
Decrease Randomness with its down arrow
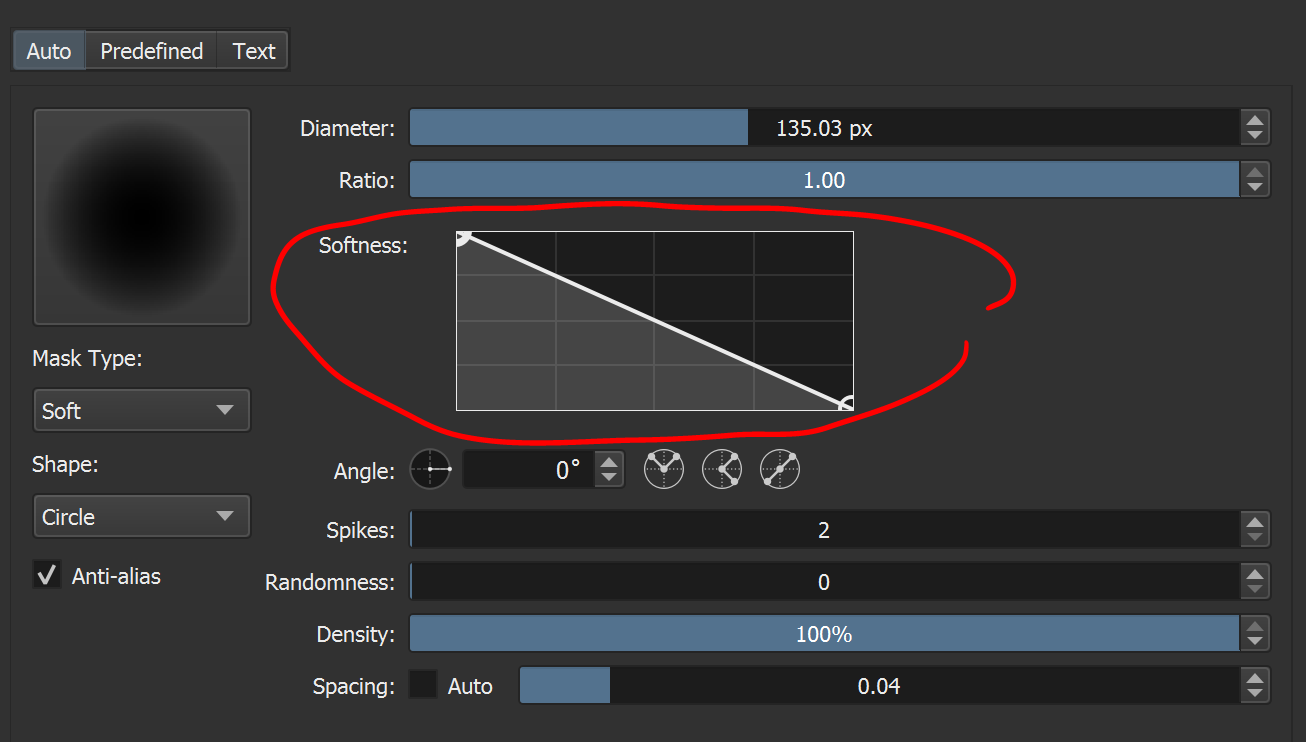click(1255, 591)
